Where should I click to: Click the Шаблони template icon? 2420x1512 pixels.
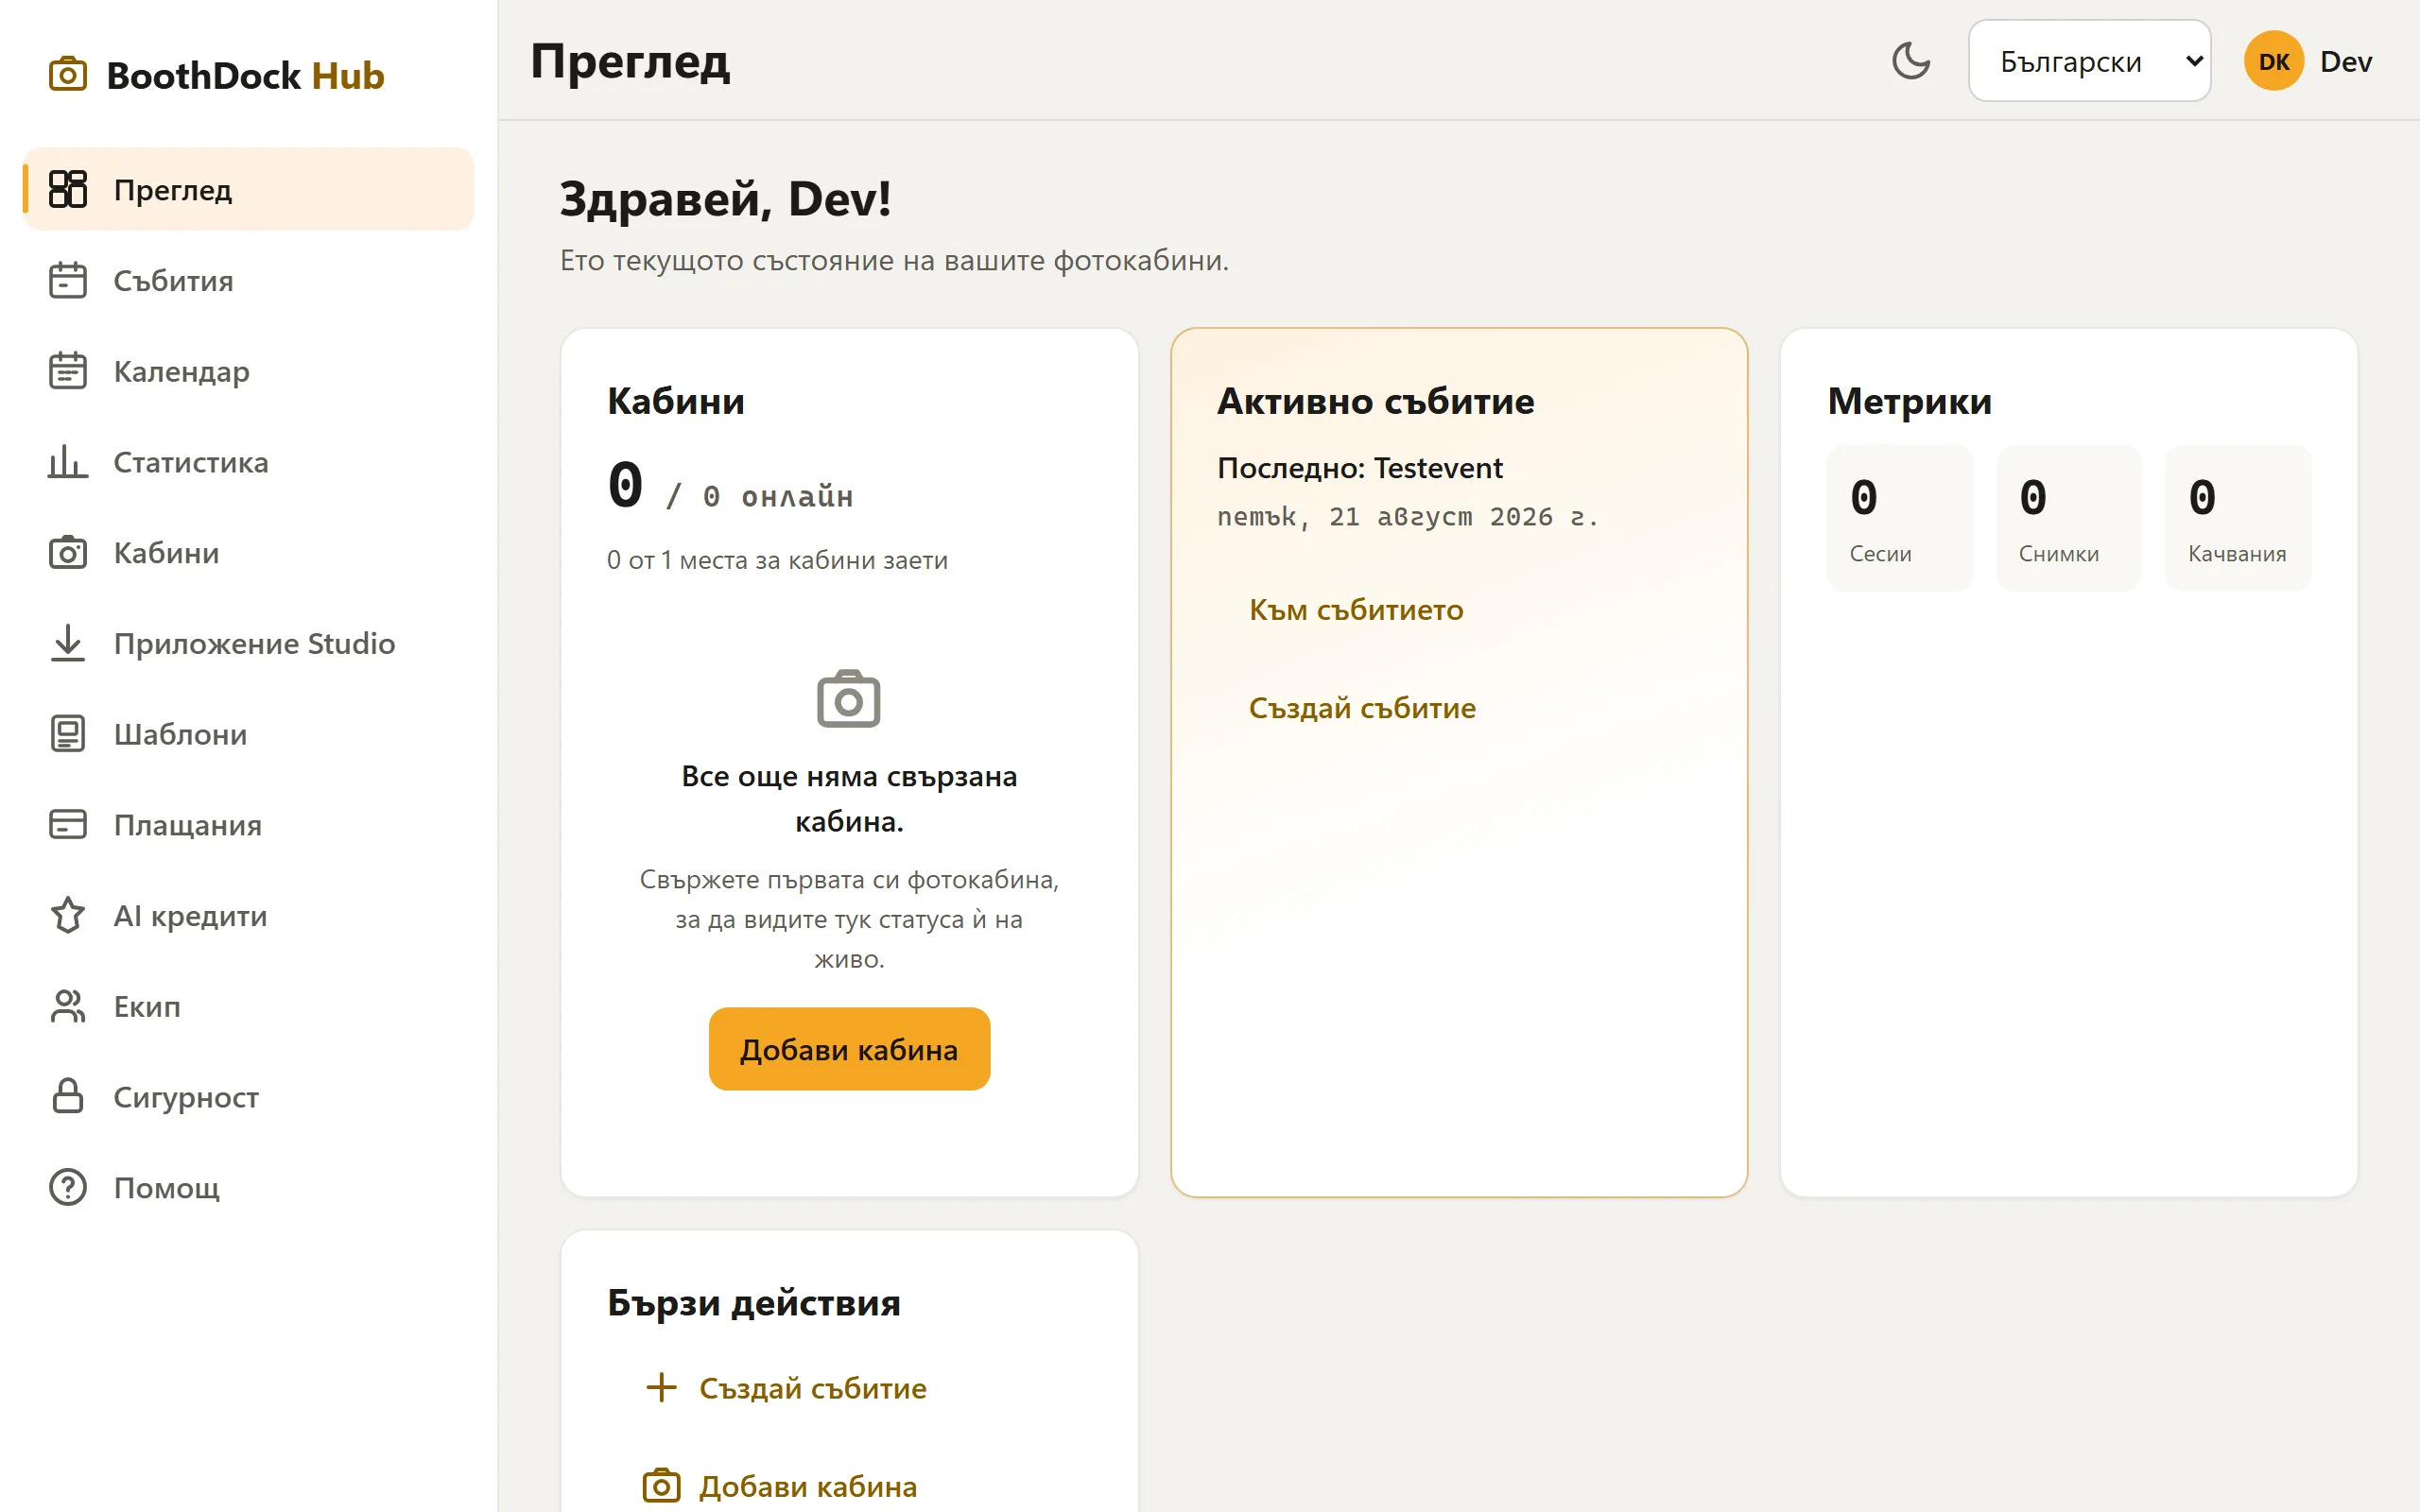67,734
